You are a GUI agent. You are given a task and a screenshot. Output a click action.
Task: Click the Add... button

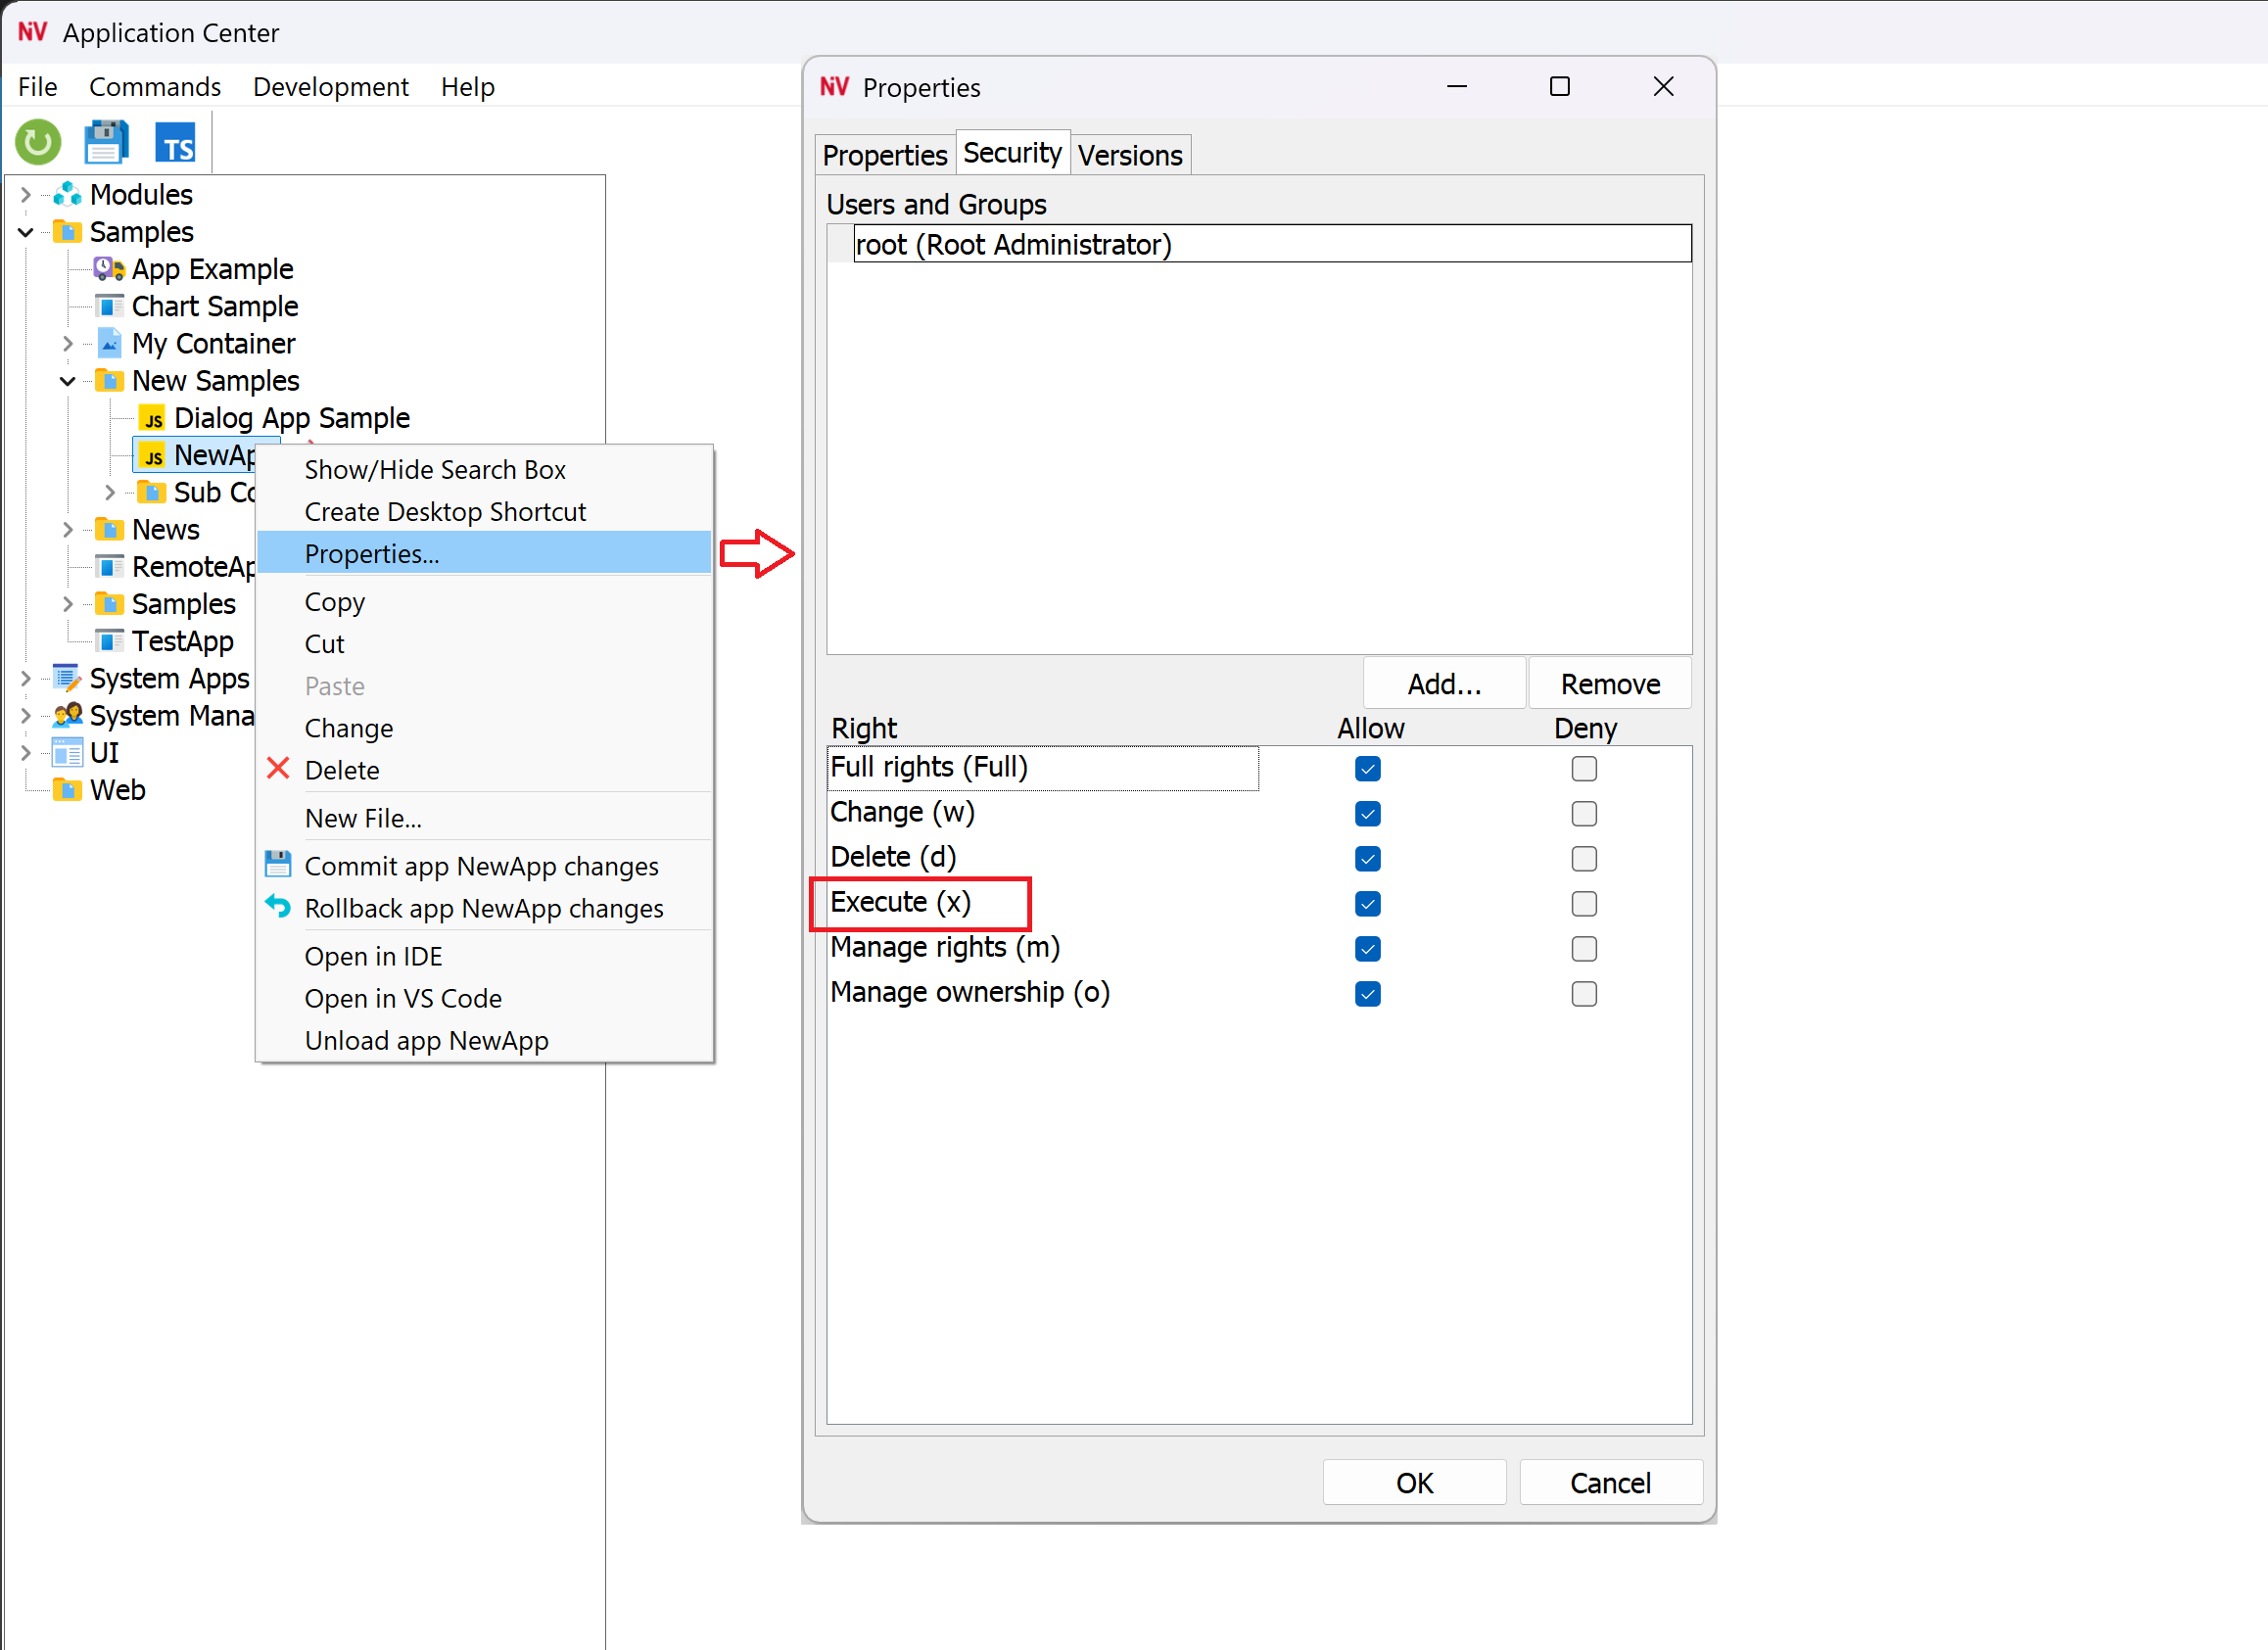tap(1443, 684)
